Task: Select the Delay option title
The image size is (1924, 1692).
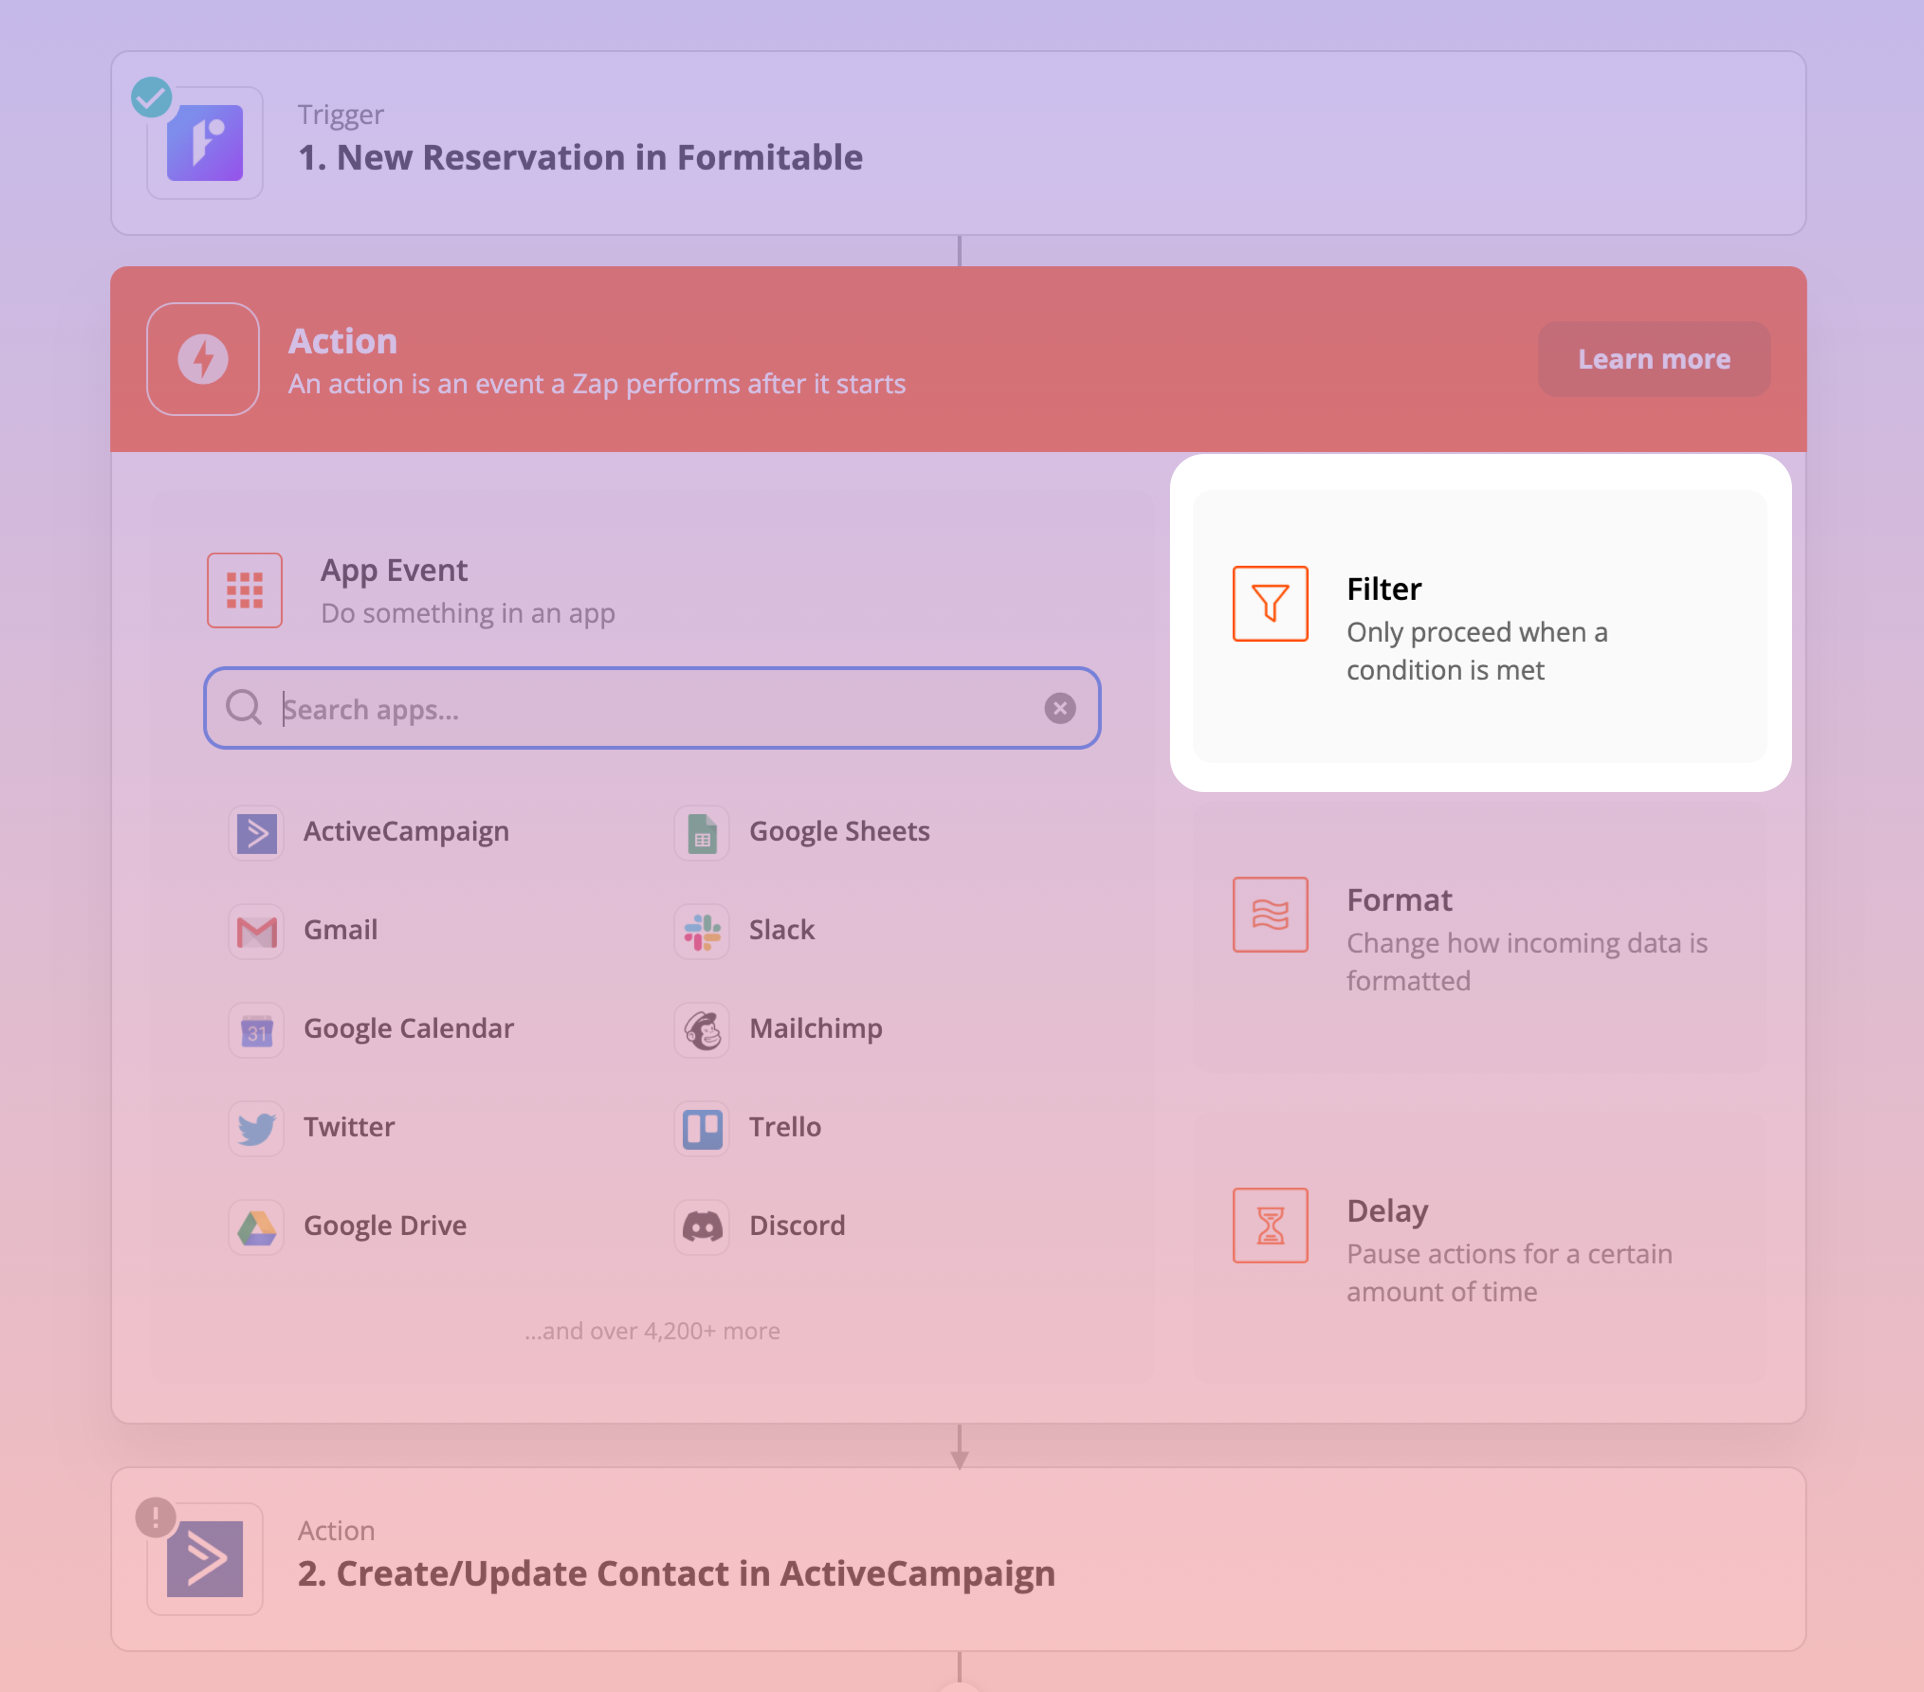Action: click(1387, 1211)
